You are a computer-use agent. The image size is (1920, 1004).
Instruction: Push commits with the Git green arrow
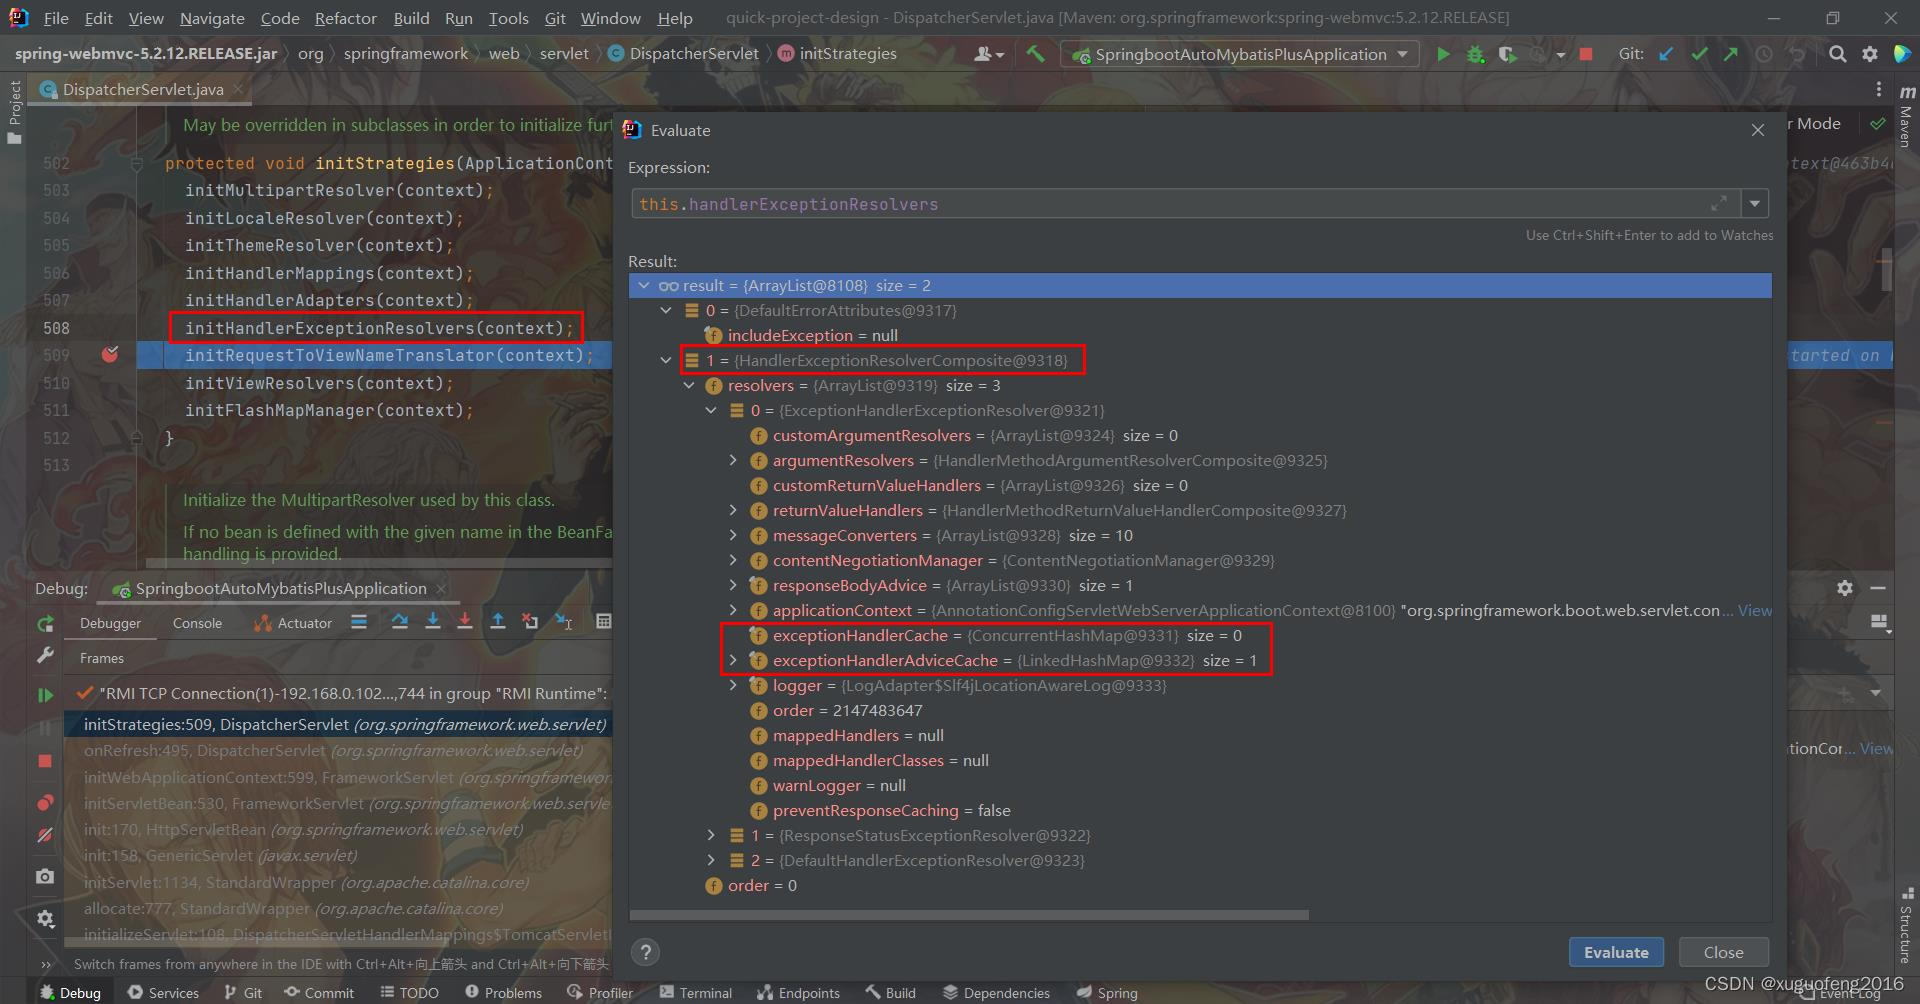coord(1730,54)
